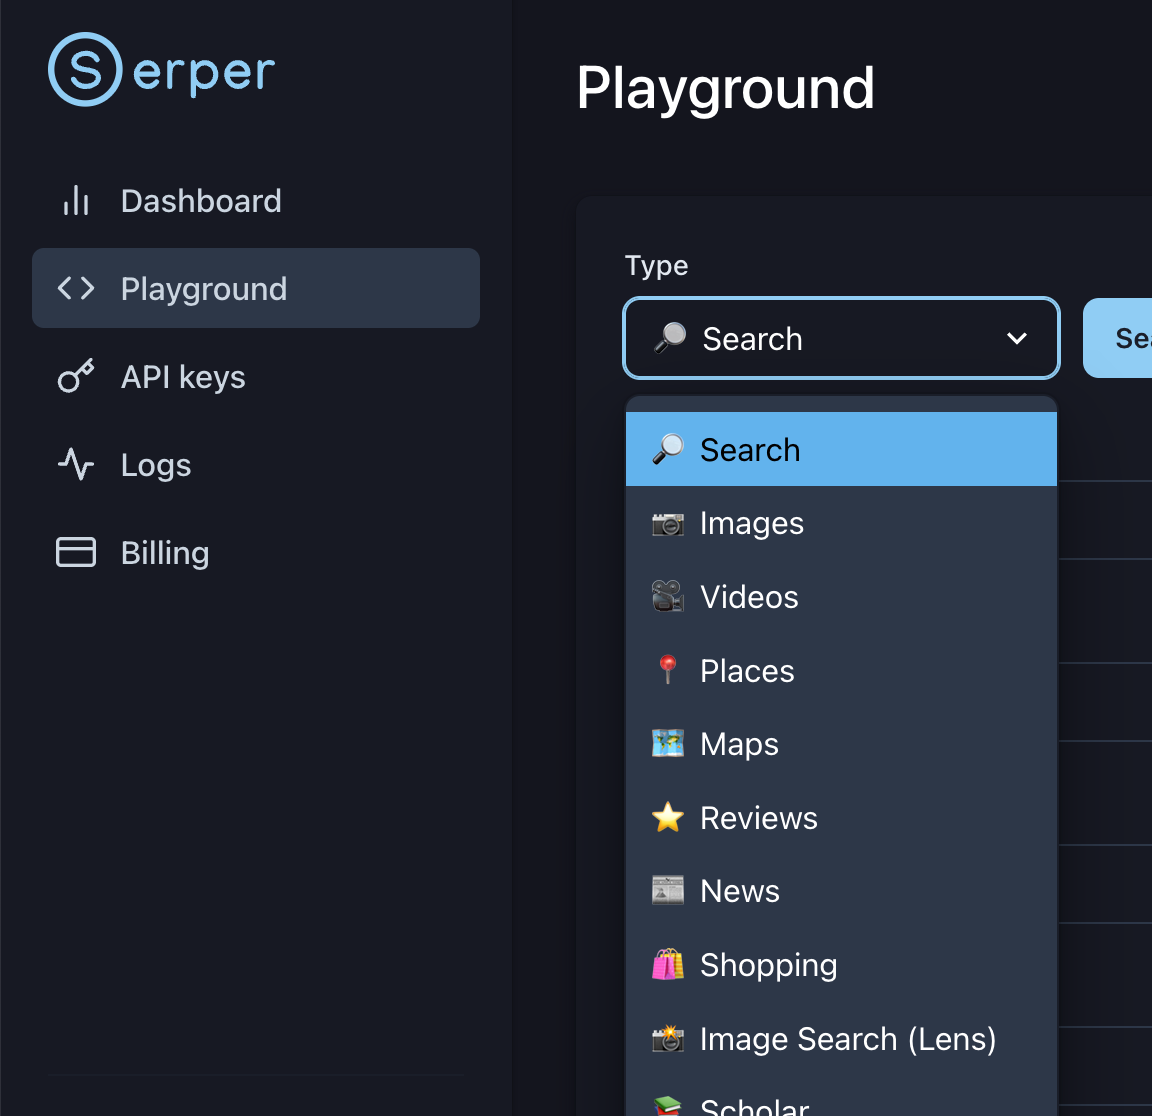Click the Playground code brackets icon

[76, 288]
